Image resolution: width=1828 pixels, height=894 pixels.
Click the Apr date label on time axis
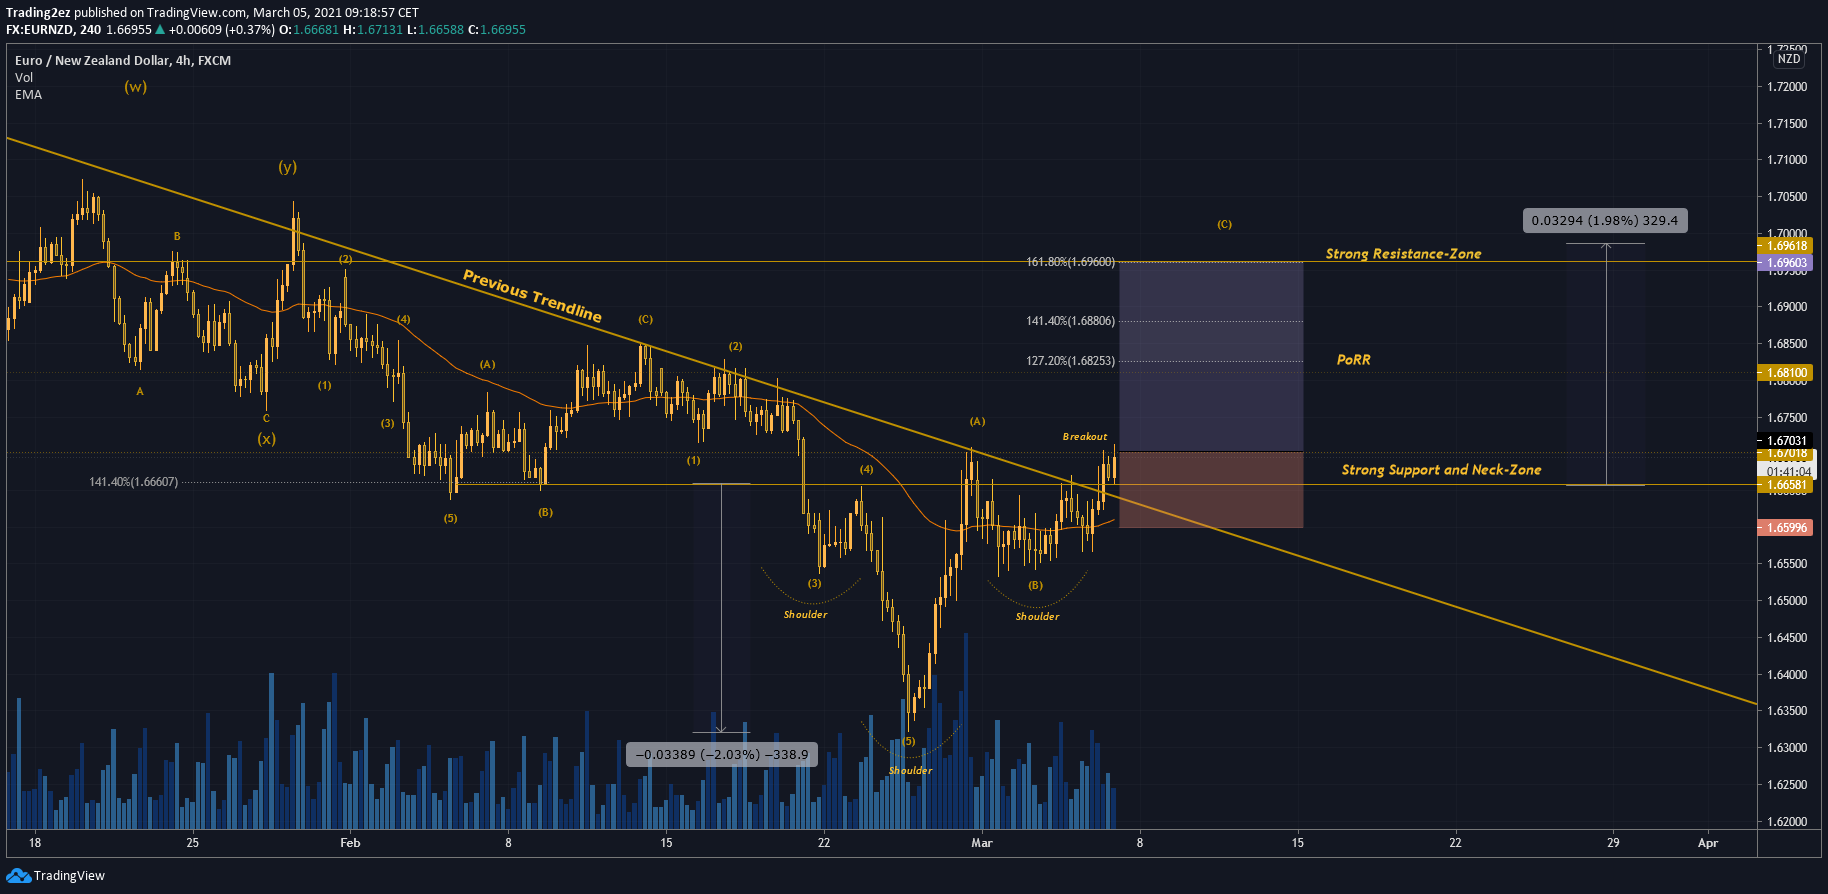point(1708,843)
